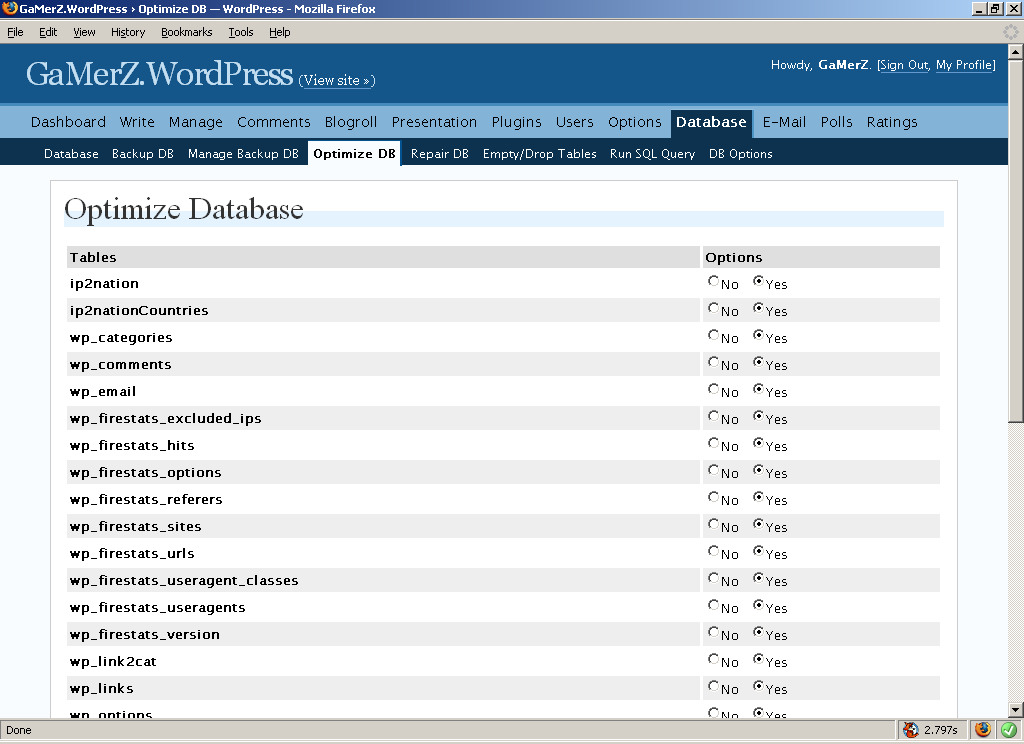1024x744 pixels.
Task: Open the Users admin tab
Action: [575, 122]
